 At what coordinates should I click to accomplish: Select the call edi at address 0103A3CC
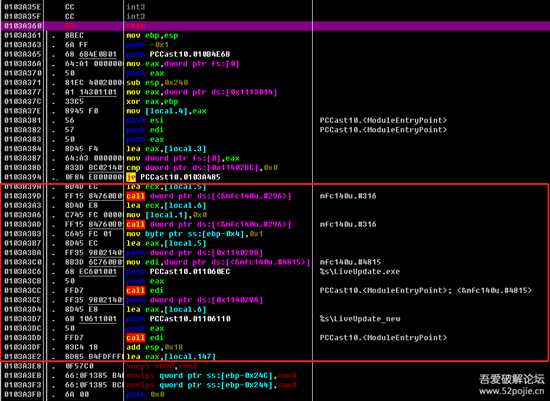(x=145, y=290)
